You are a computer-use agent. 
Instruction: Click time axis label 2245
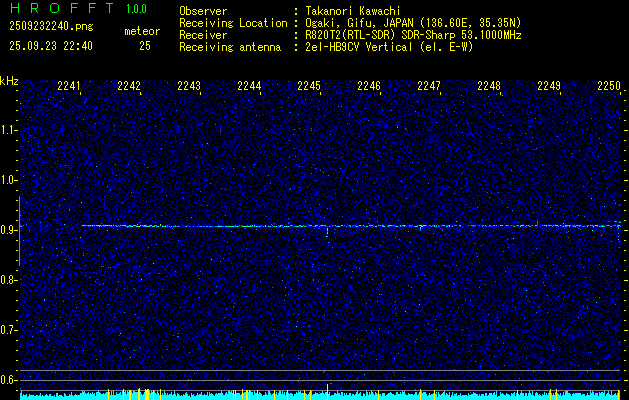point(309,86)
